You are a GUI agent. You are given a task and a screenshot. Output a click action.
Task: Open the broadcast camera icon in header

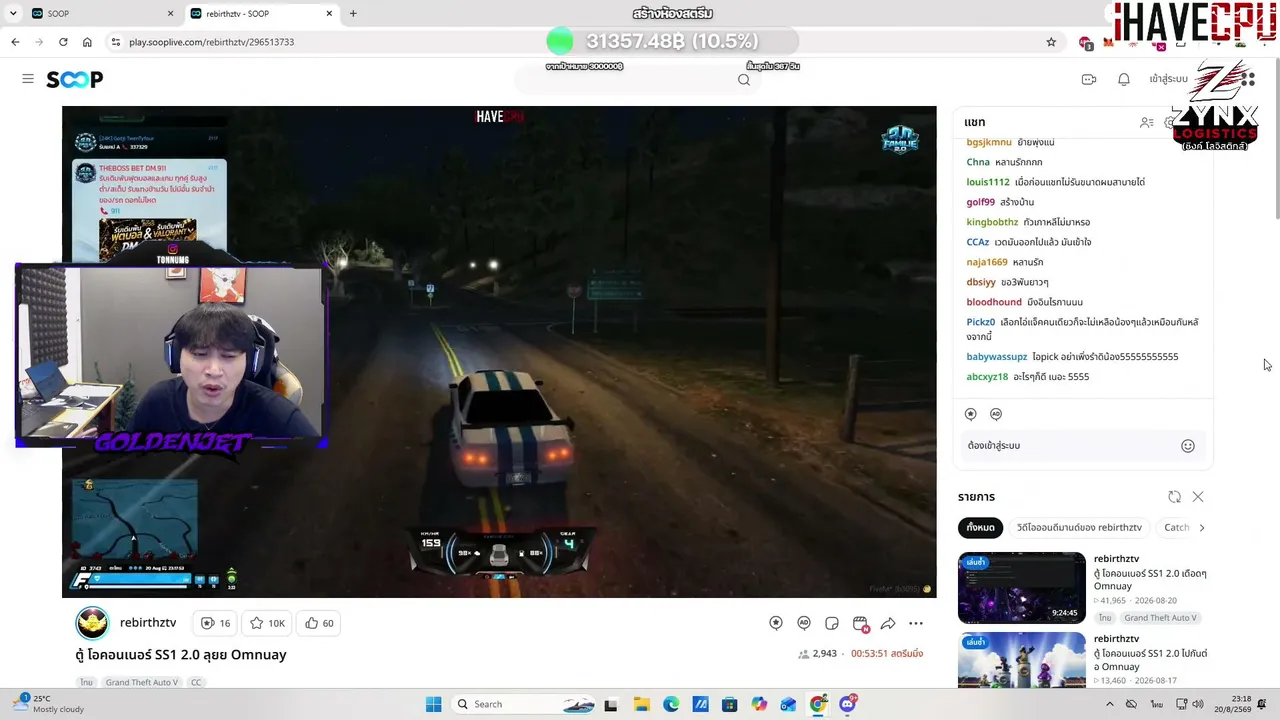[x=1089, y=79]
